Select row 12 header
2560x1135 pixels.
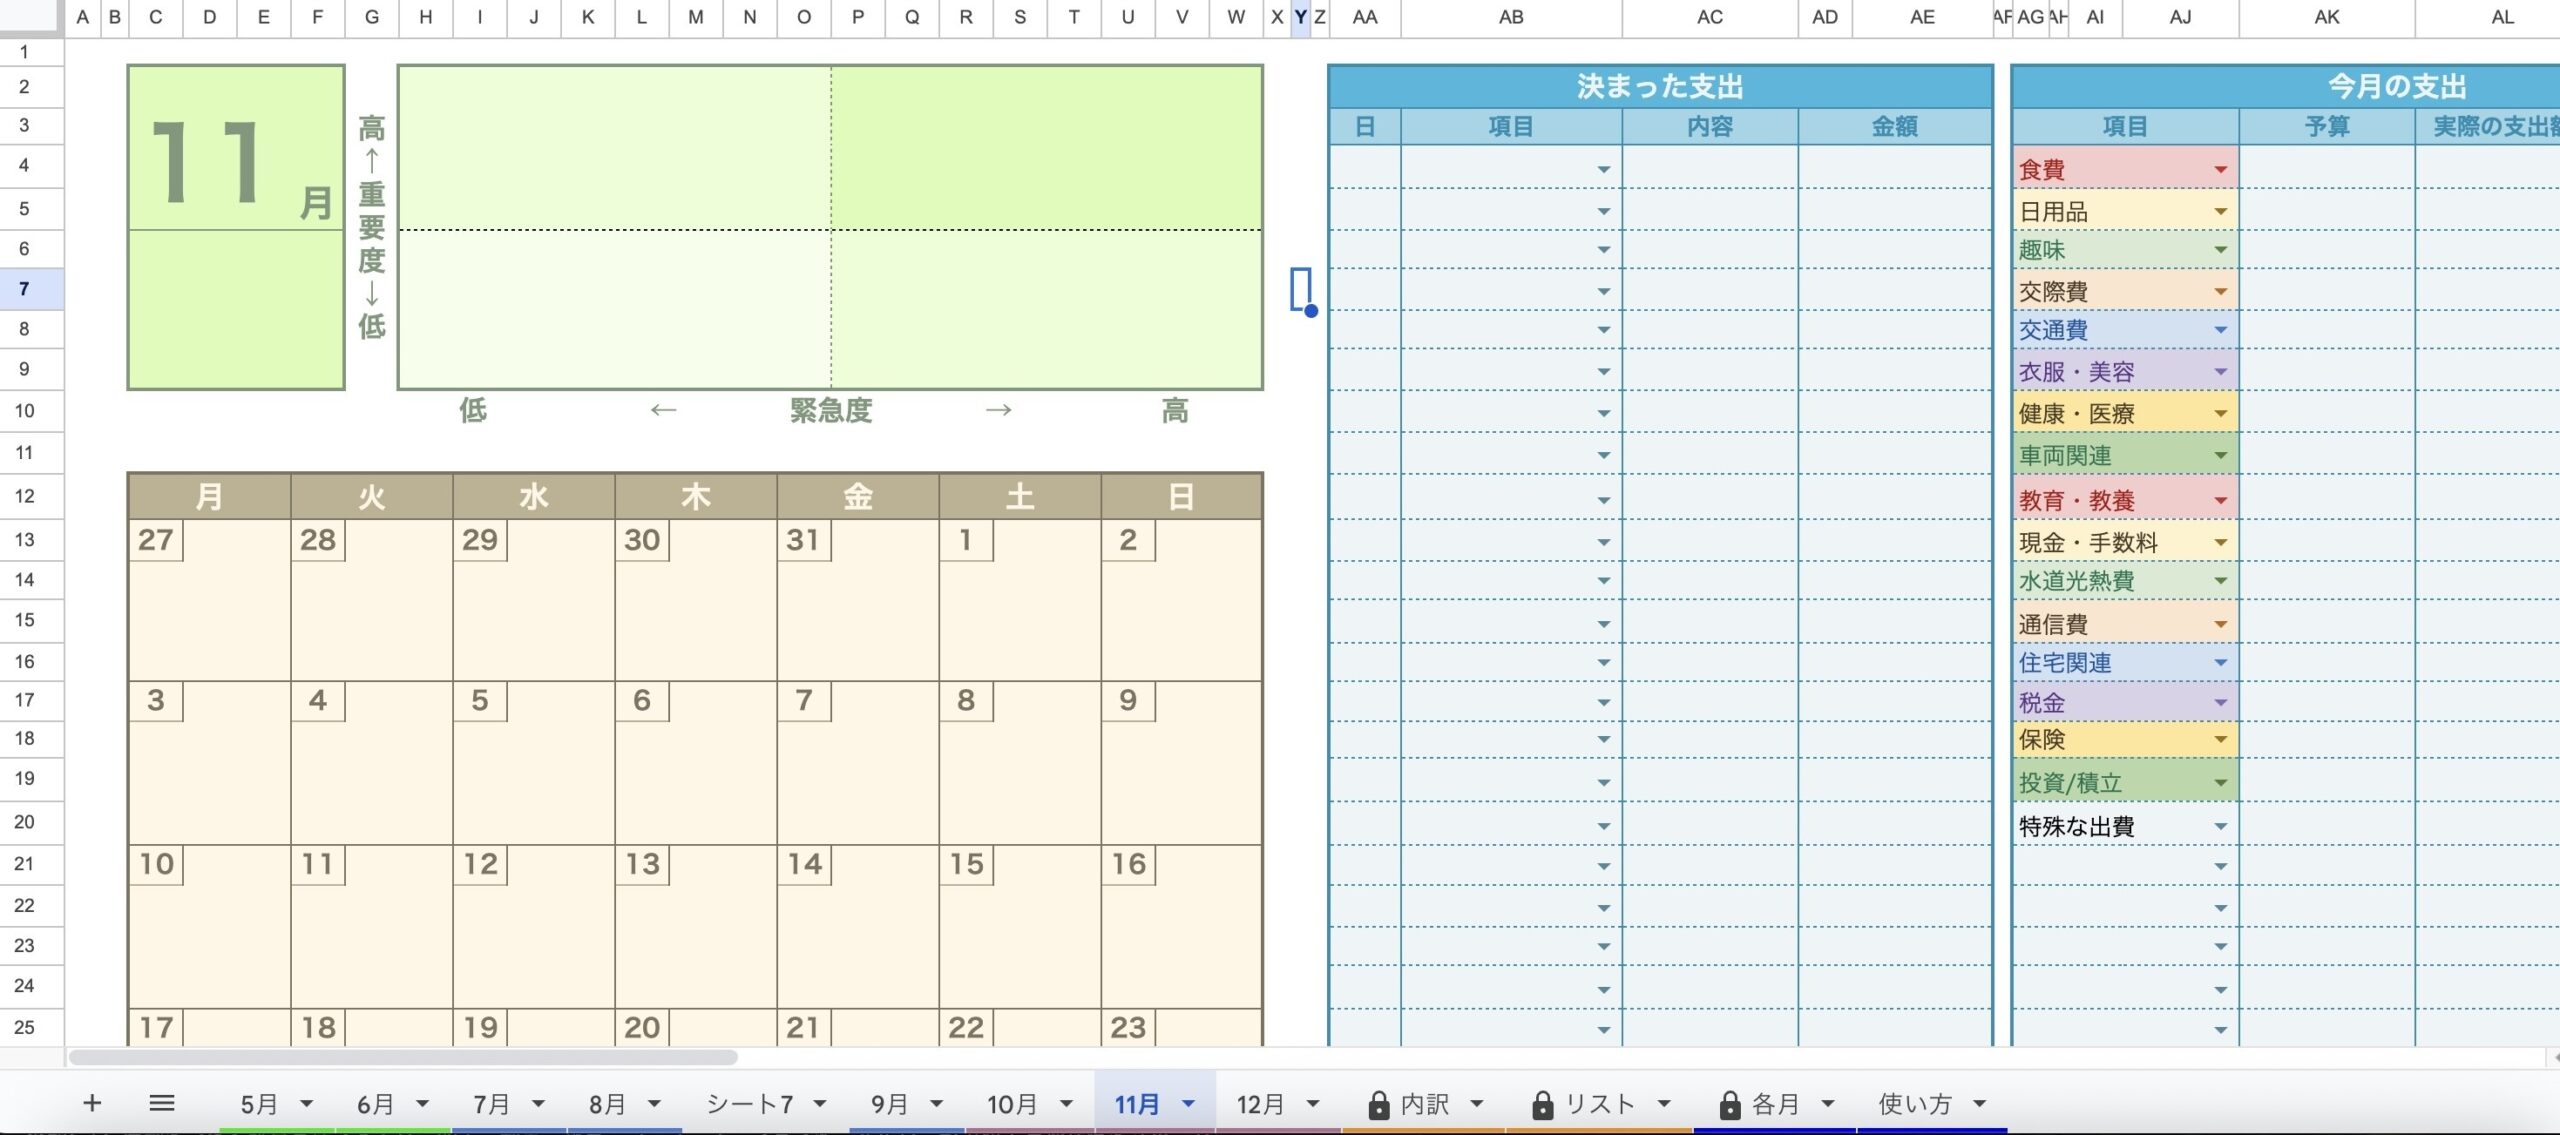[x=25, y=496]
